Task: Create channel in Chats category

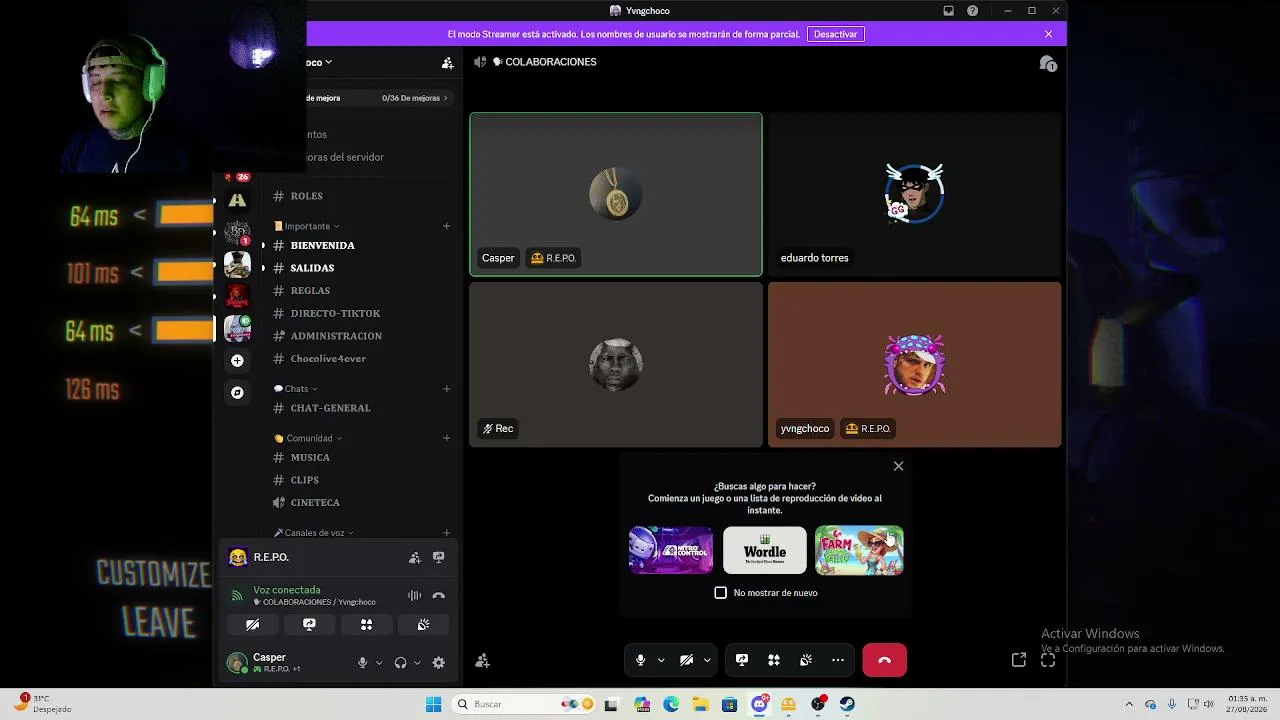Action: 446,389
